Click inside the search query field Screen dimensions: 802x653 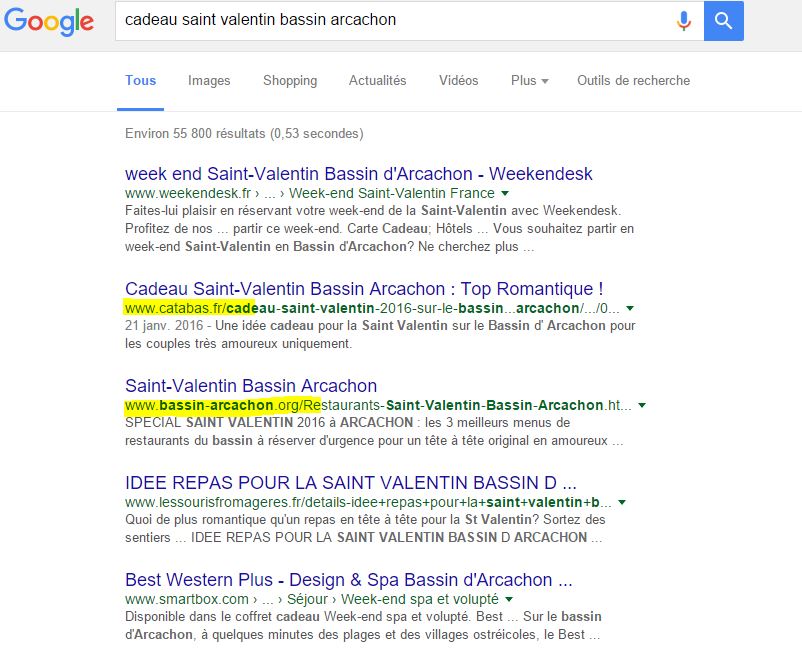click(x=390, y=20)
